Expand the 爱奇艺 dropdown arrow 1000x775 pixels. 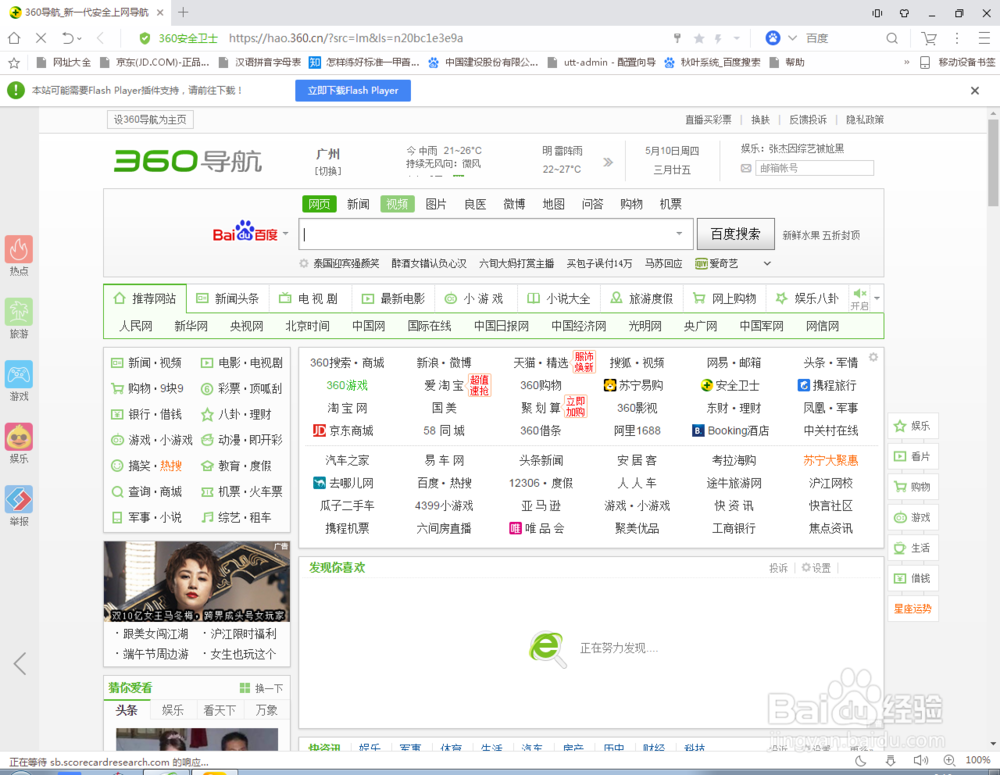[766, 263]
